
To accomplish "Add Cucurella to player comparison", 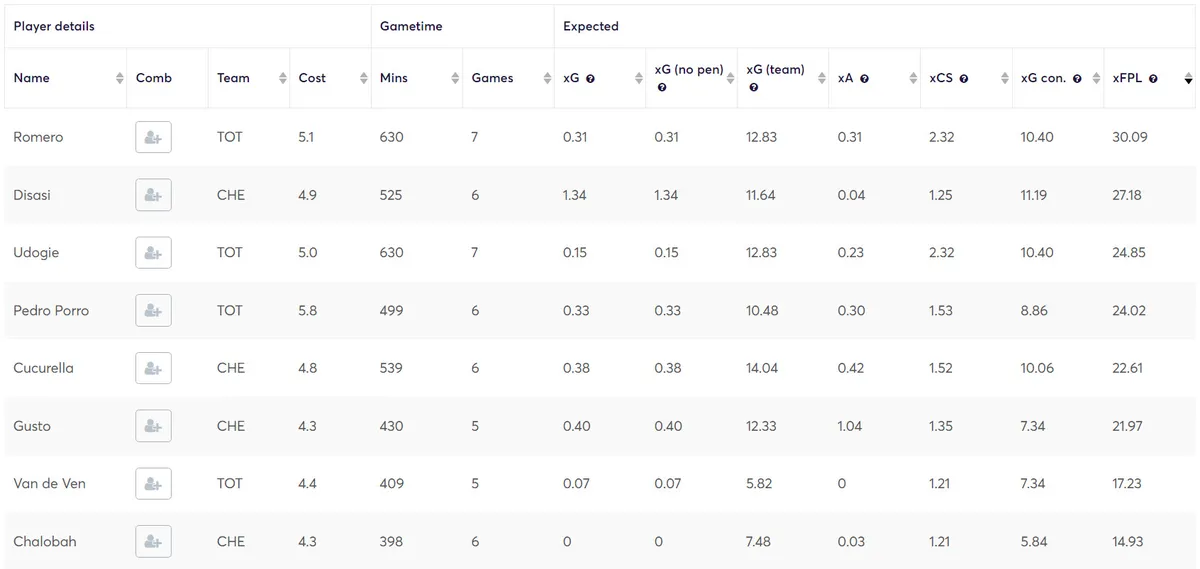I will point(153,368).
